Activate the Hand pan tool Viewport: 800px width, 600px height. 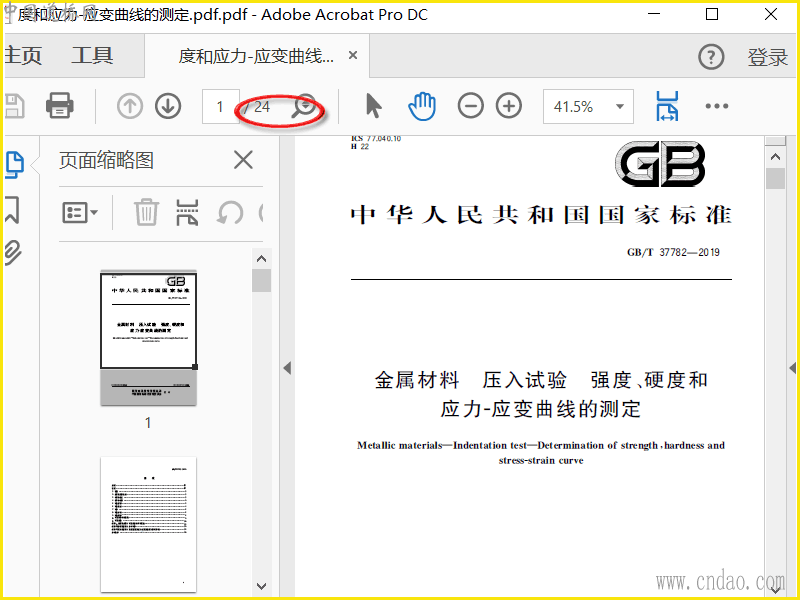pyautogui.click(x=422, y=106)
